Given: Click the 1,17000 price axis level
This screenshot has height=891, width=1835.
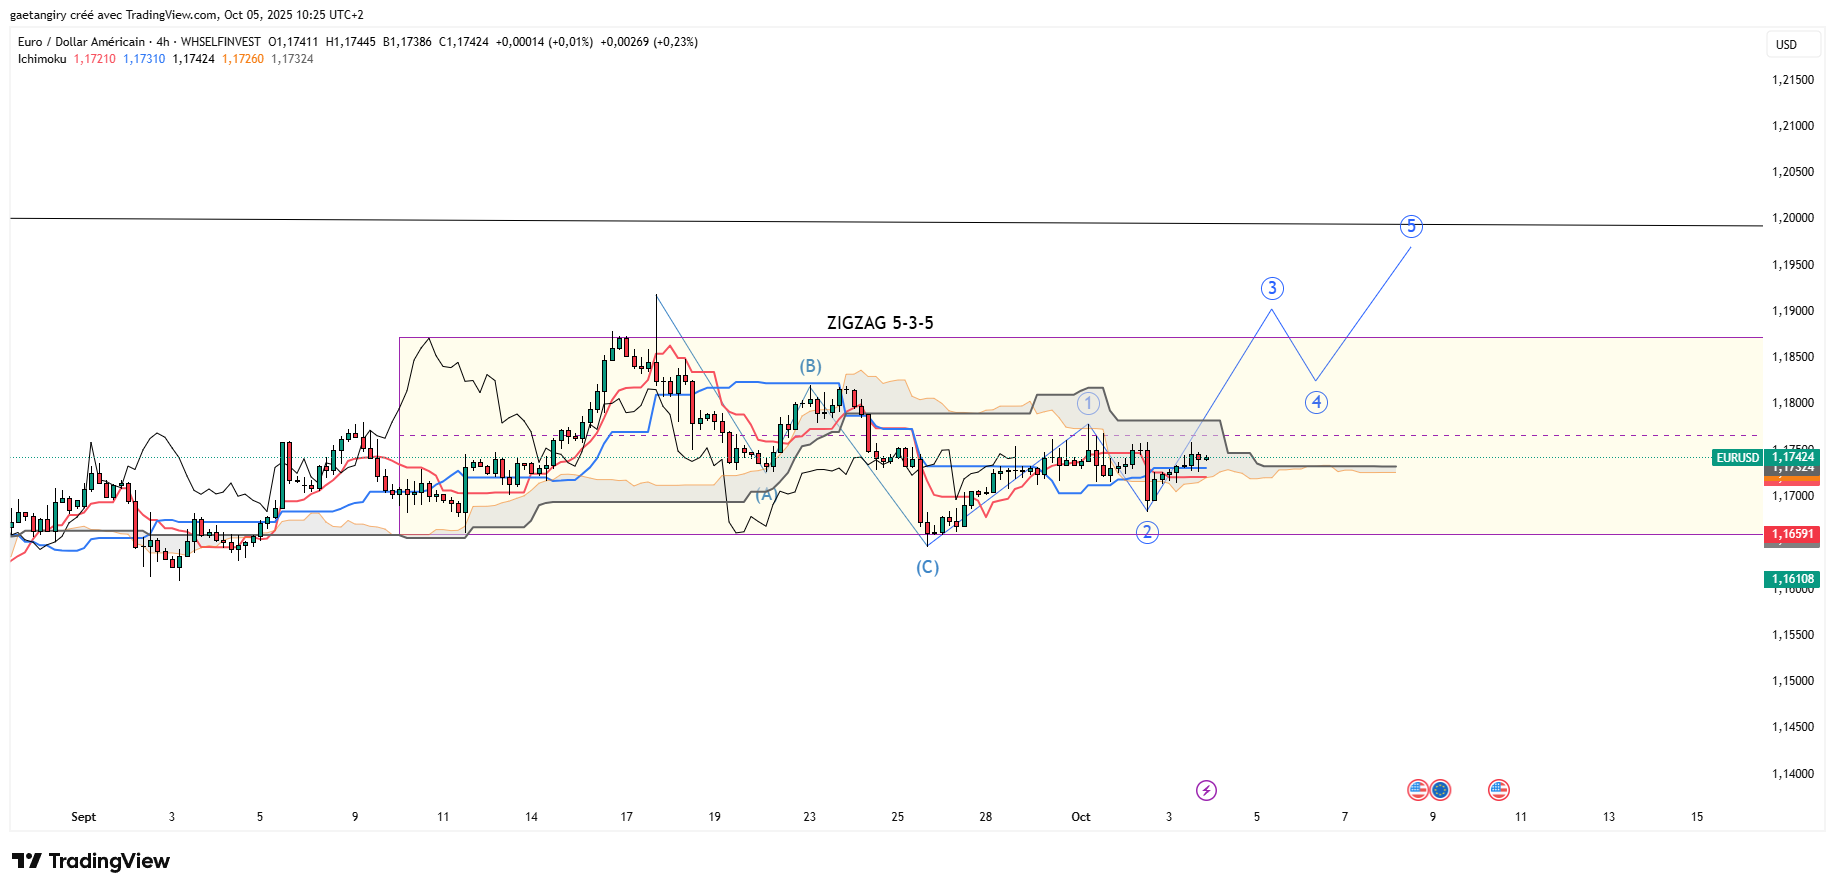Looking at the screenshot, I should (1793, 496).
